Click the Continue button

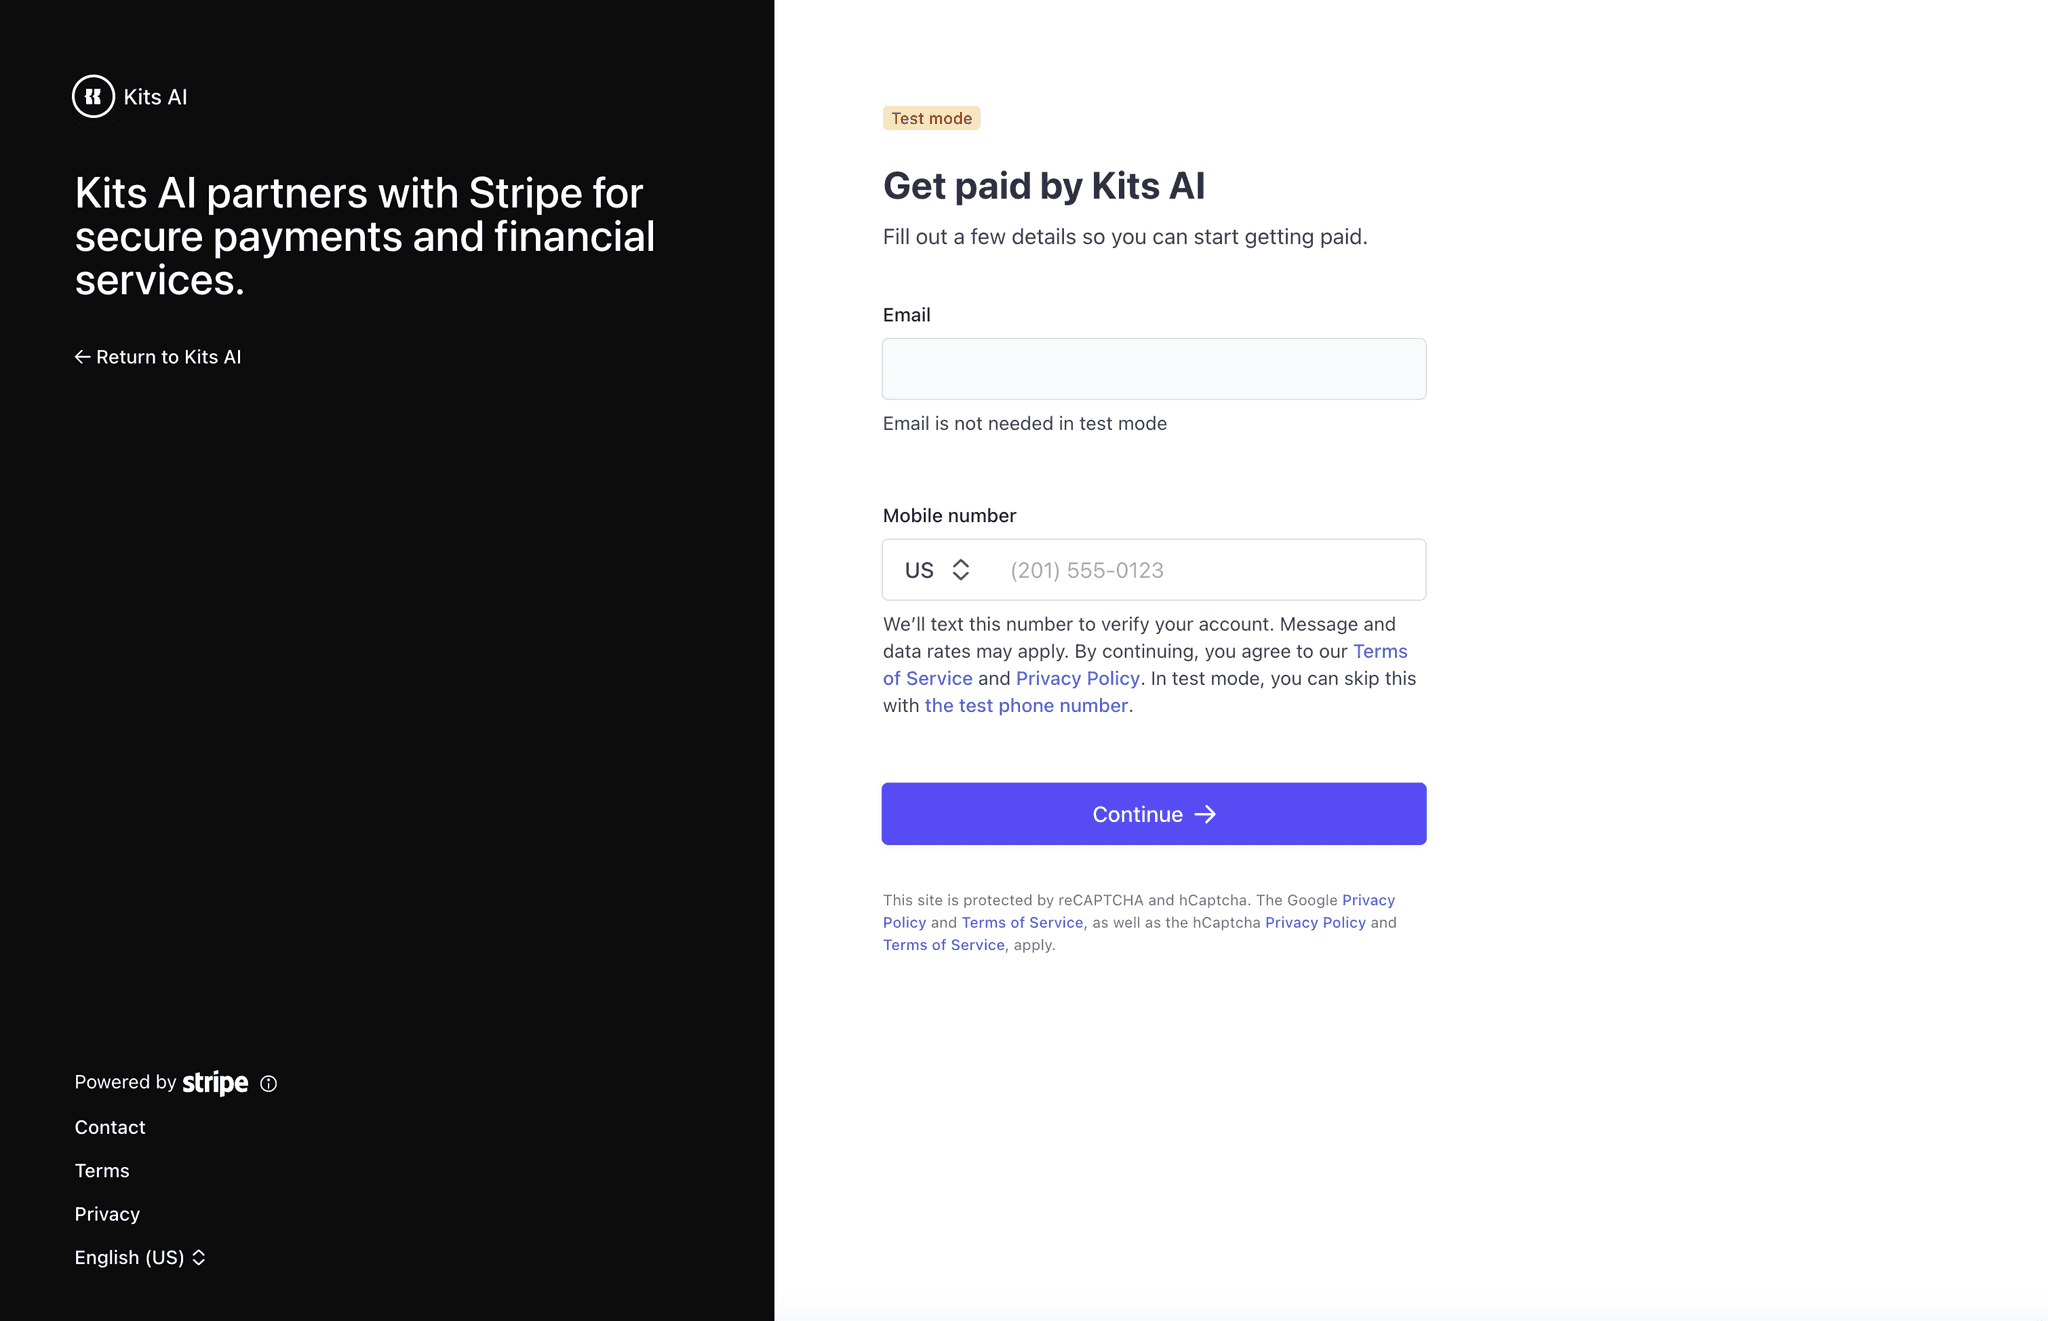point(1154,814)
